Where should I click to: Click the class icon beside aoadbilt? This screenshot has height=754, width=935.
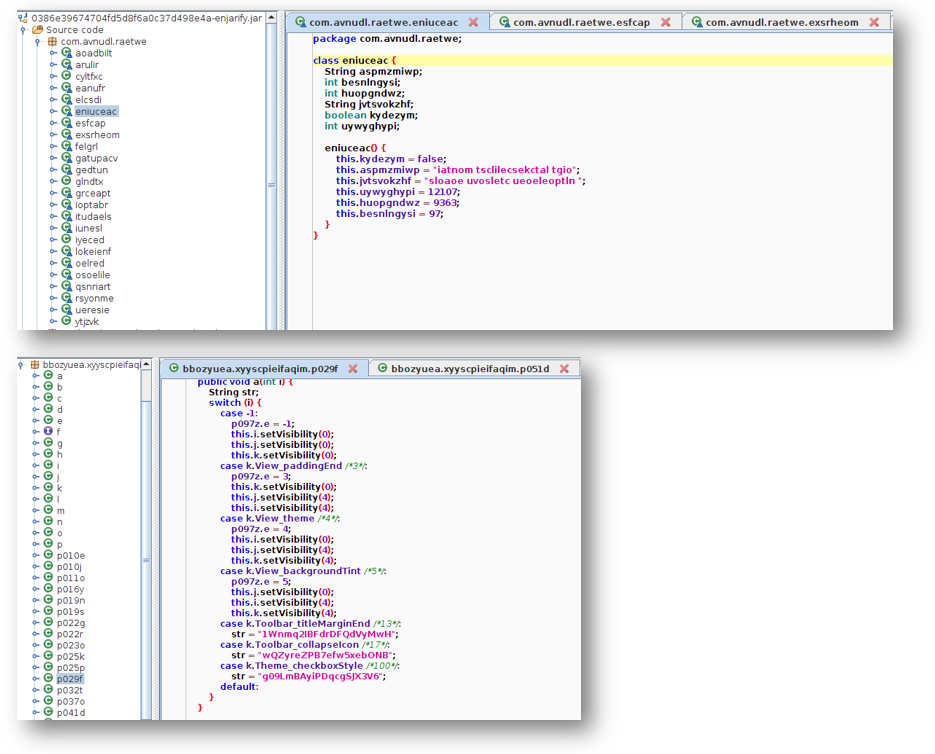point(67,54)
